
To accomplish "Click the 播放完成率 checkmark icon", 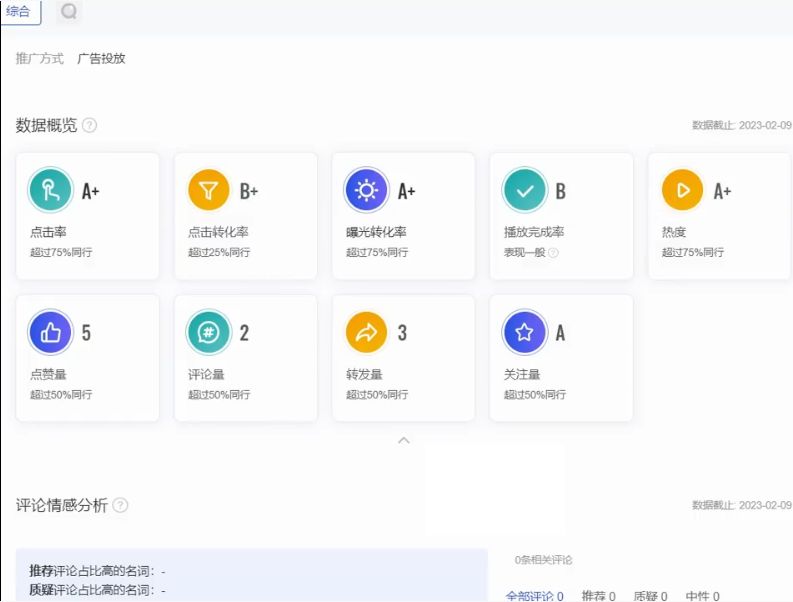I will (x=524, y=190).
